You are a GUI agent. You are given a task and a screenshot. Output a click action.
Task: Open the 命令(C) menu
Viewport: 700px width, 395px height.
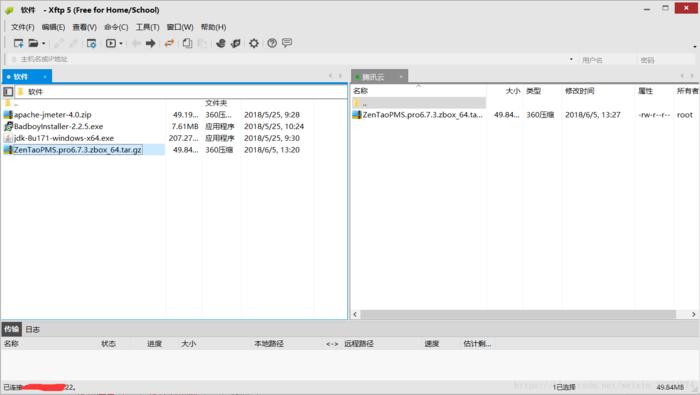tap(116, 27)
